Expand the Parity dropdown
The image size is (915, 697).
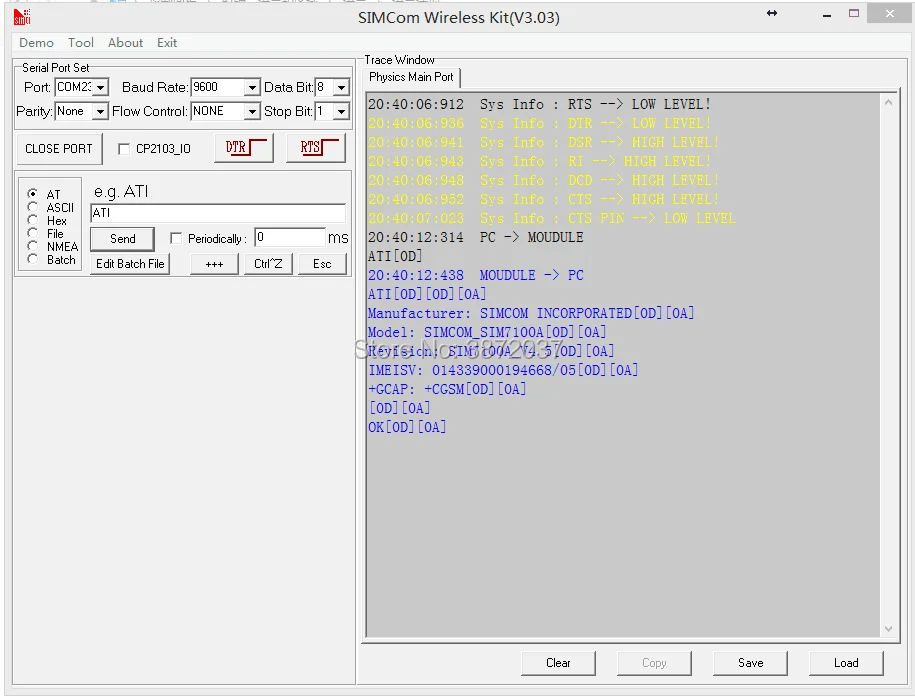(x=100, y=111)
